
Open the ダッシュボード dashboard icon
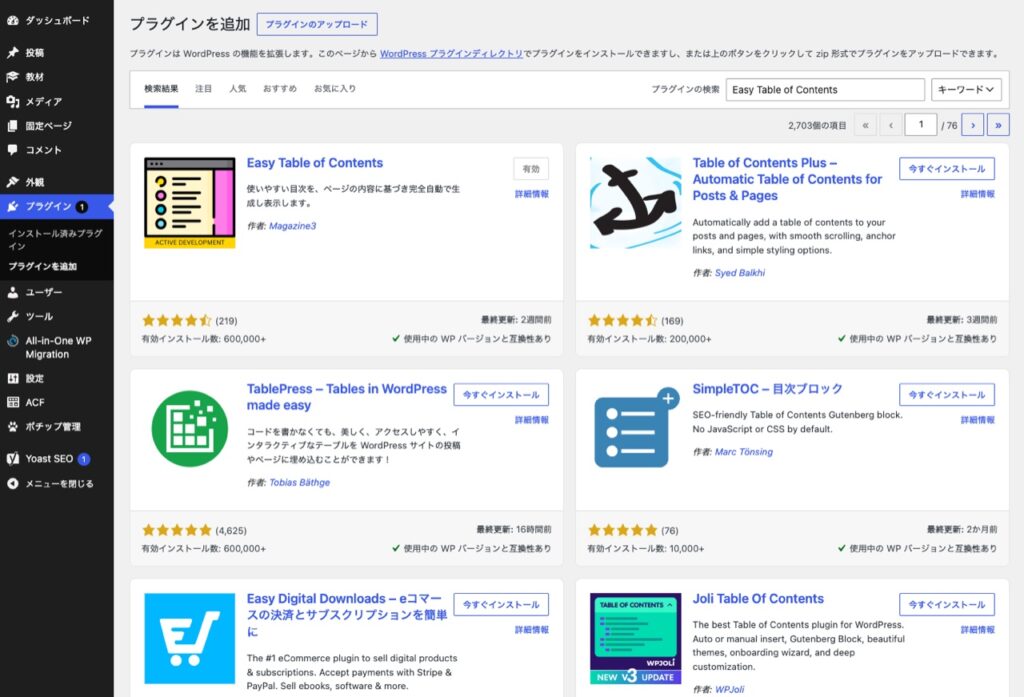(x=12, y=20)
